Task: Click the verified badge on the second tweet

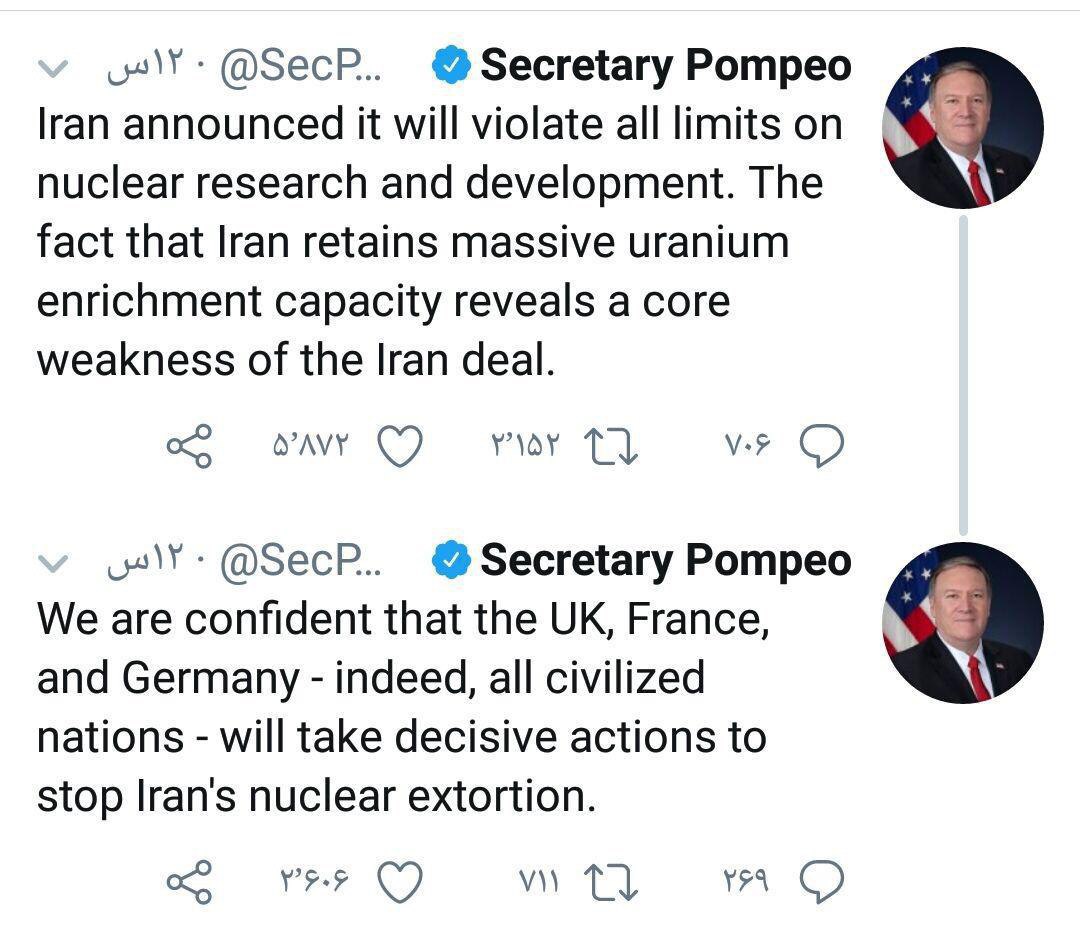Action: (452, 562)
